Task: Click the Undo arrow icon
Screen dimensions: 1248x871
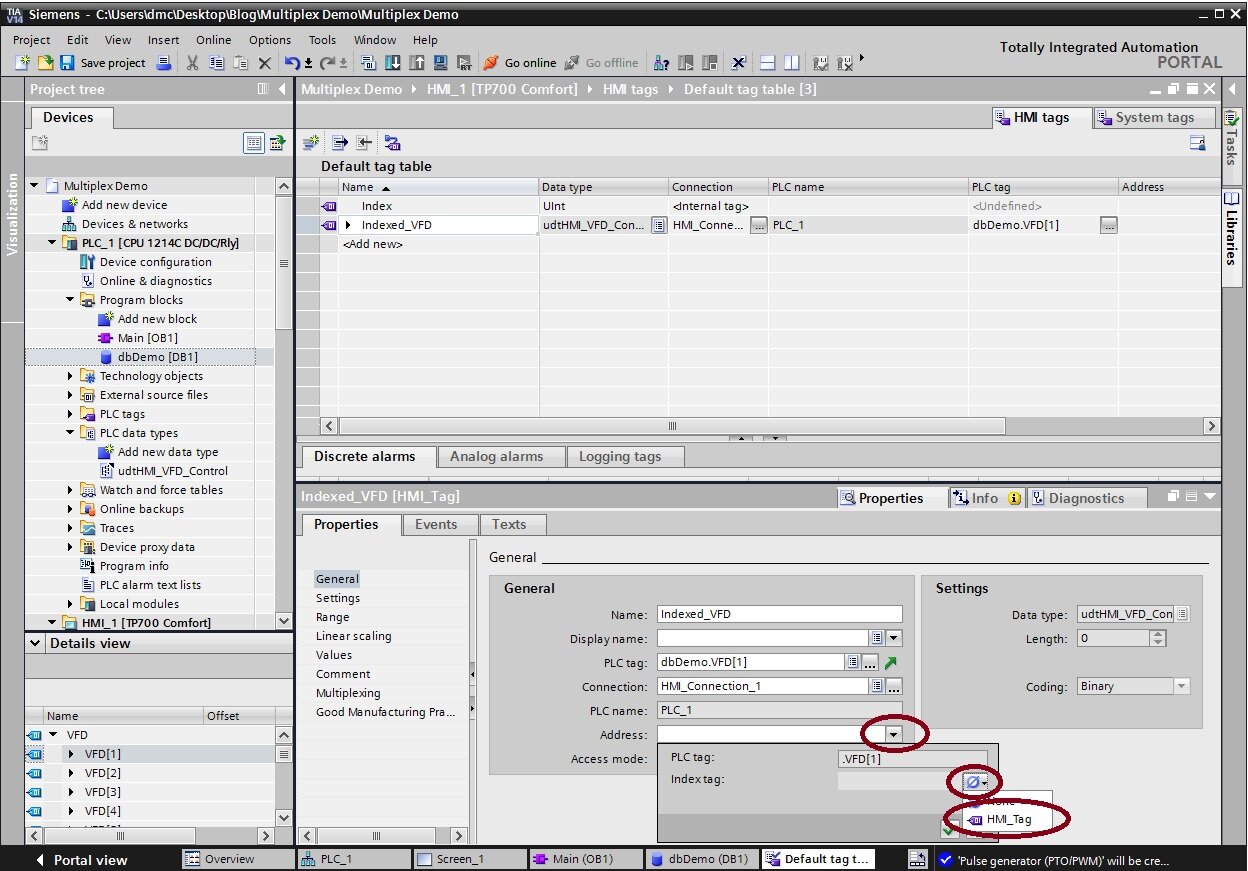Action: click(x=292, y=63)
